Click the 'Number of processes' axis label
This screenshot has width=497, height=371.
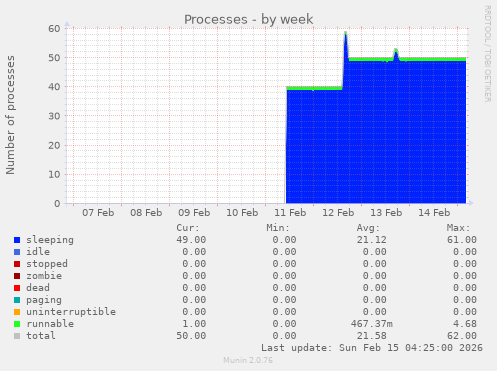10,115
